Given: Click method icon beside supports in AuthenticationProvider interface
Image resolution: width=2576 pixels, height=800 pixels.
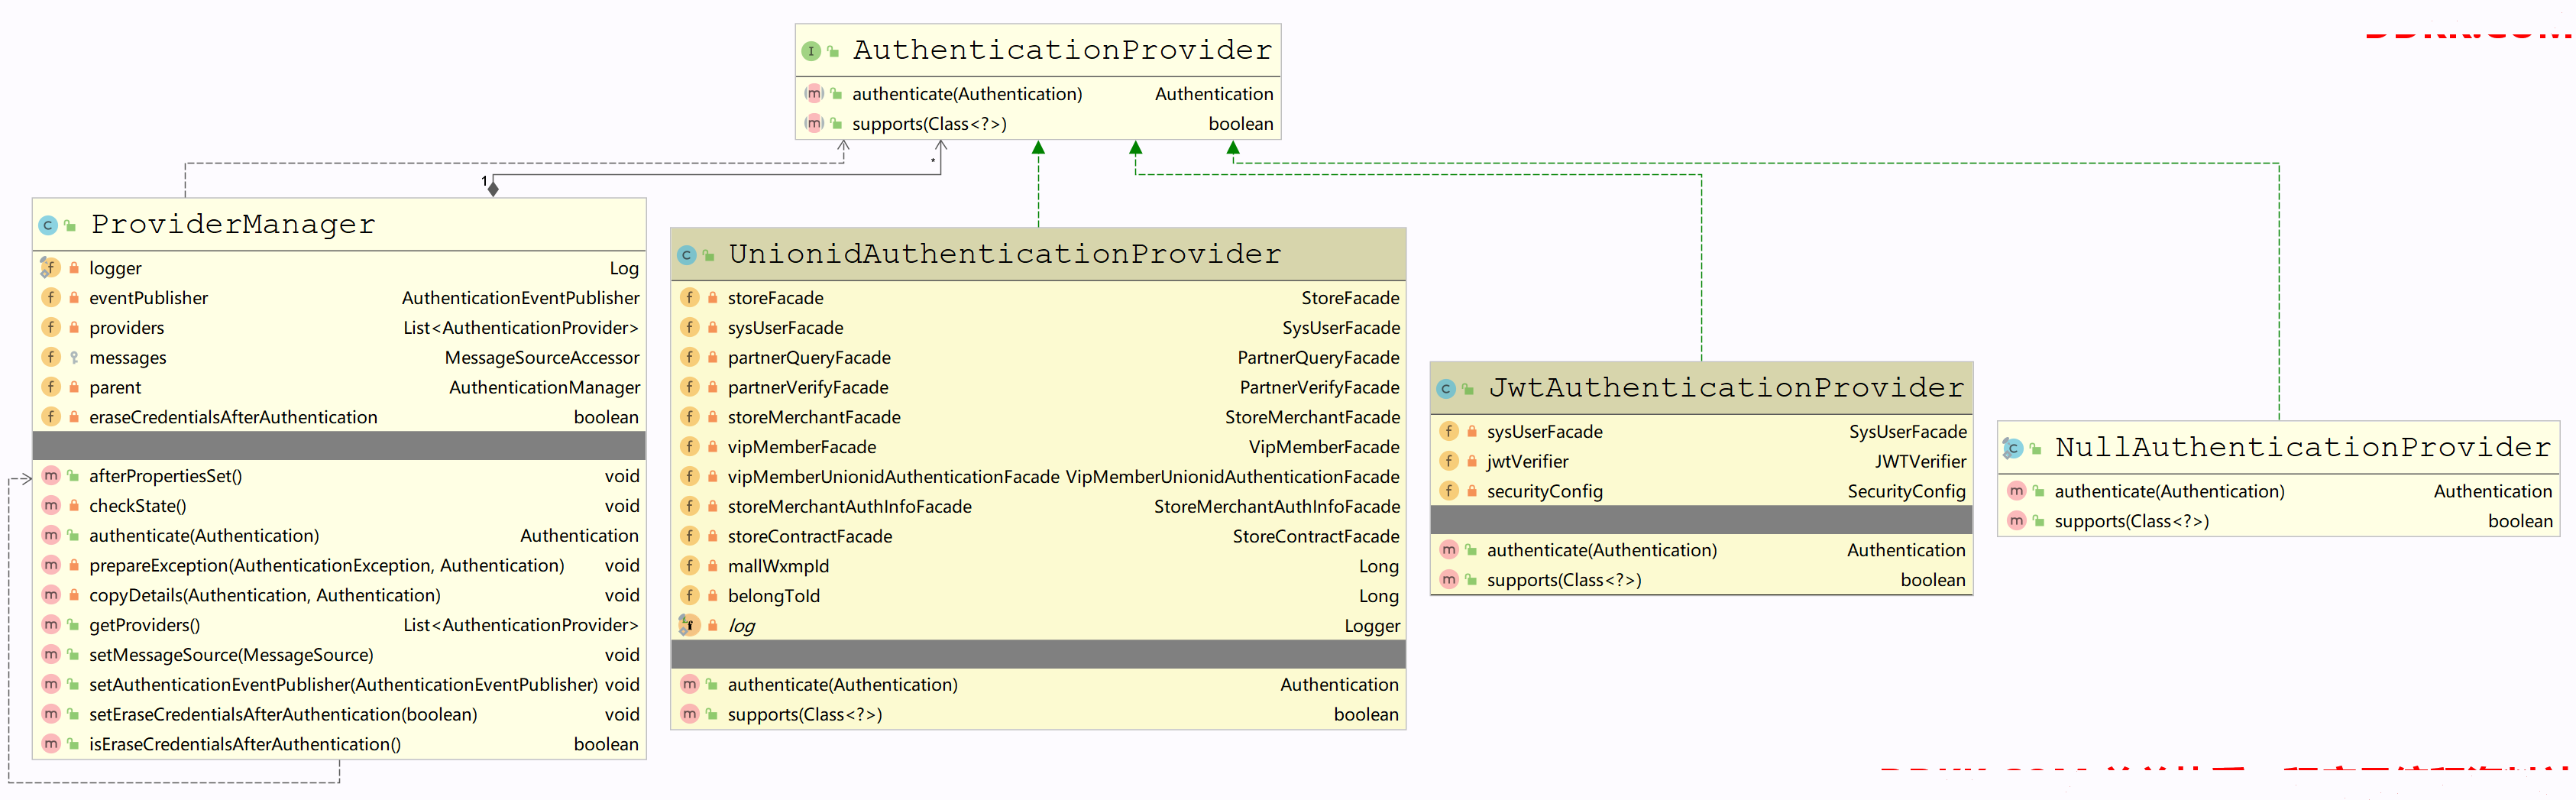Looking at the screenshot, I should click(x=814, y=124).
